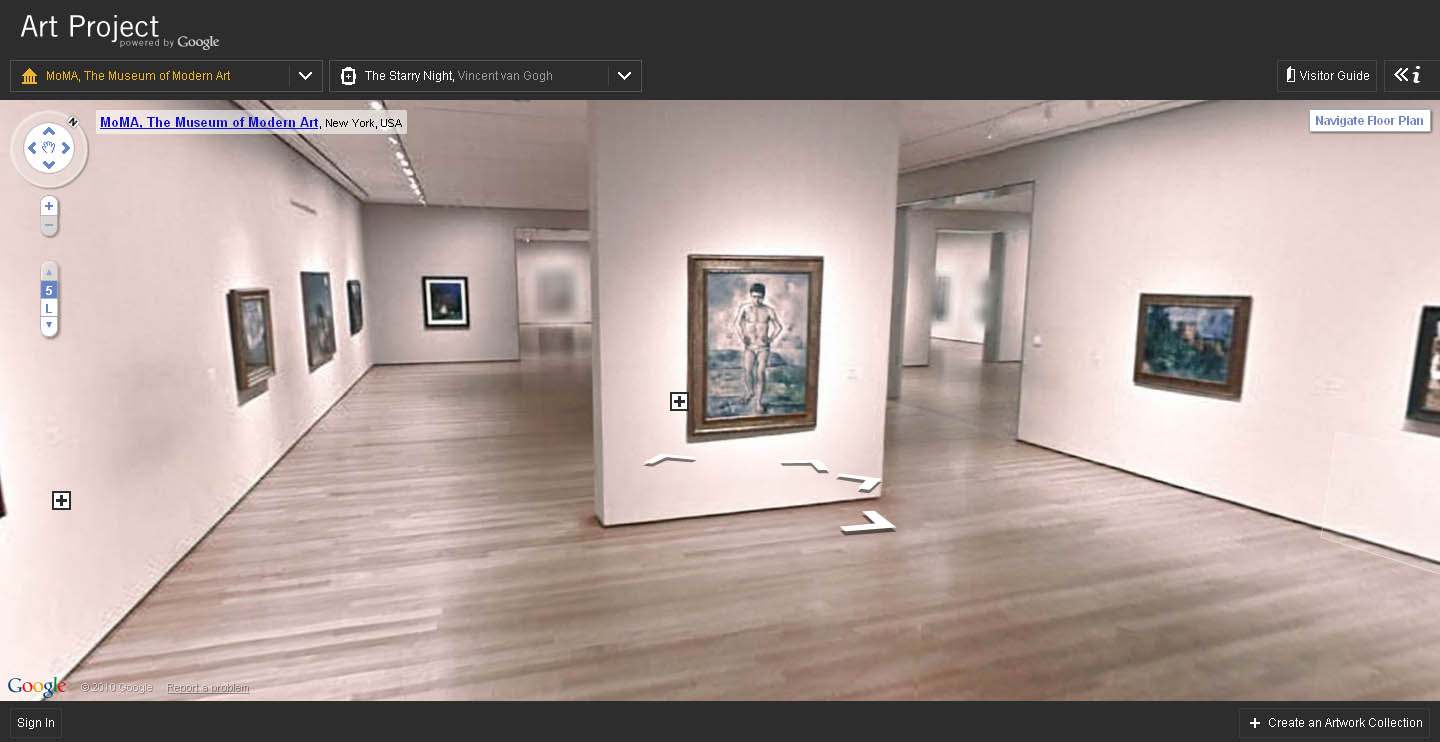Create an Artwork Collection
1440x742 pixels.
[x=1335, y=723]
